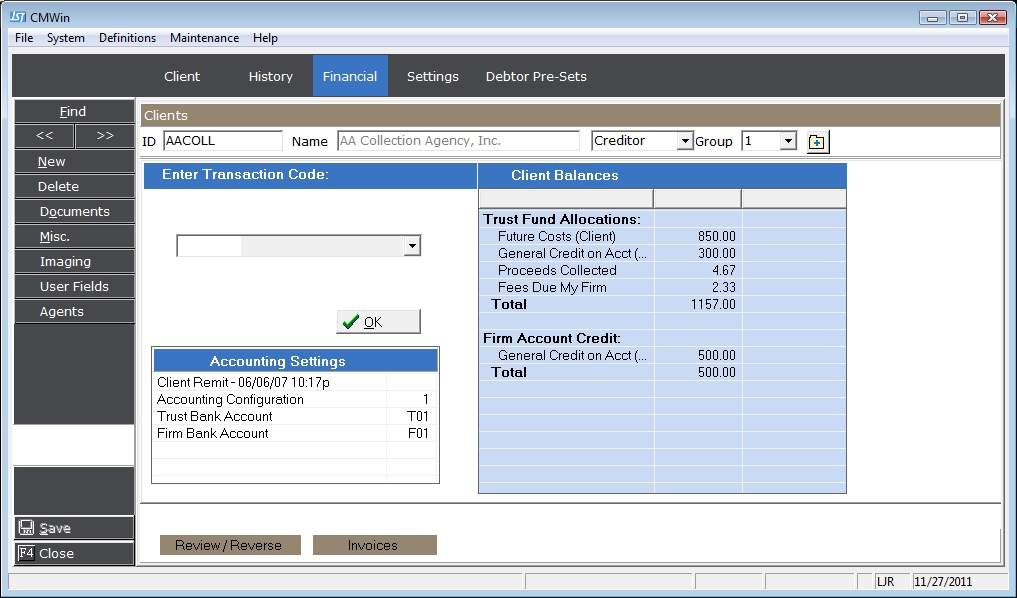
Task: Open the Review / Reverse screen
Action: point(228,545)
